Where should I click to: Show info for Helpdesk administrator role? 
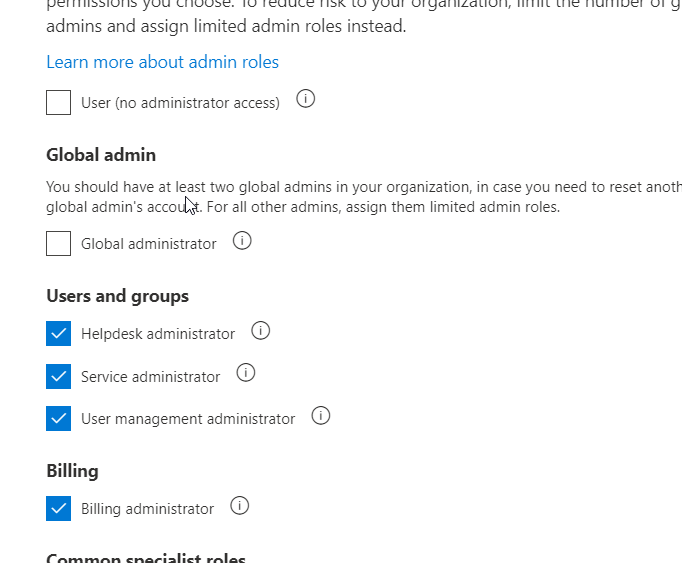coord(261,330)
